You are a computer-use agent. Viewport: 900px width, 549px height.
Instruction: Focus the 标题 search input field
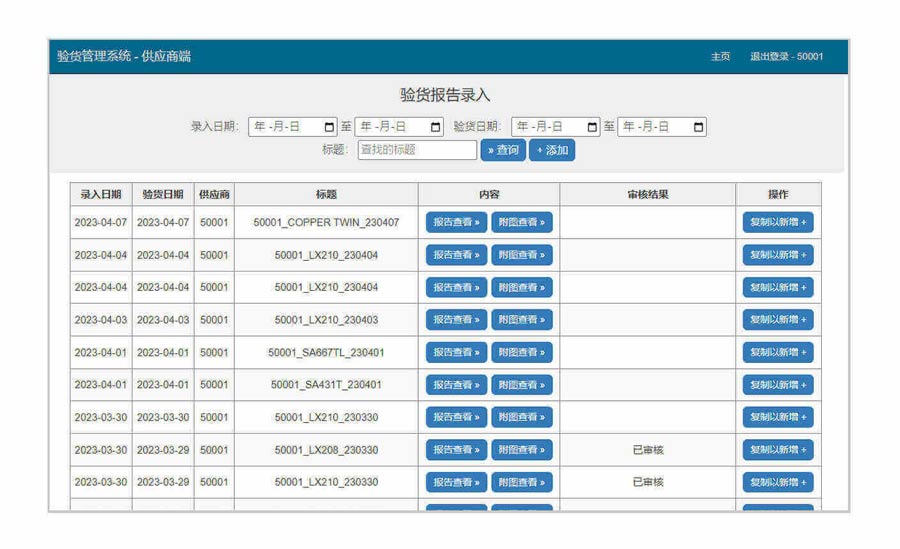417,150
